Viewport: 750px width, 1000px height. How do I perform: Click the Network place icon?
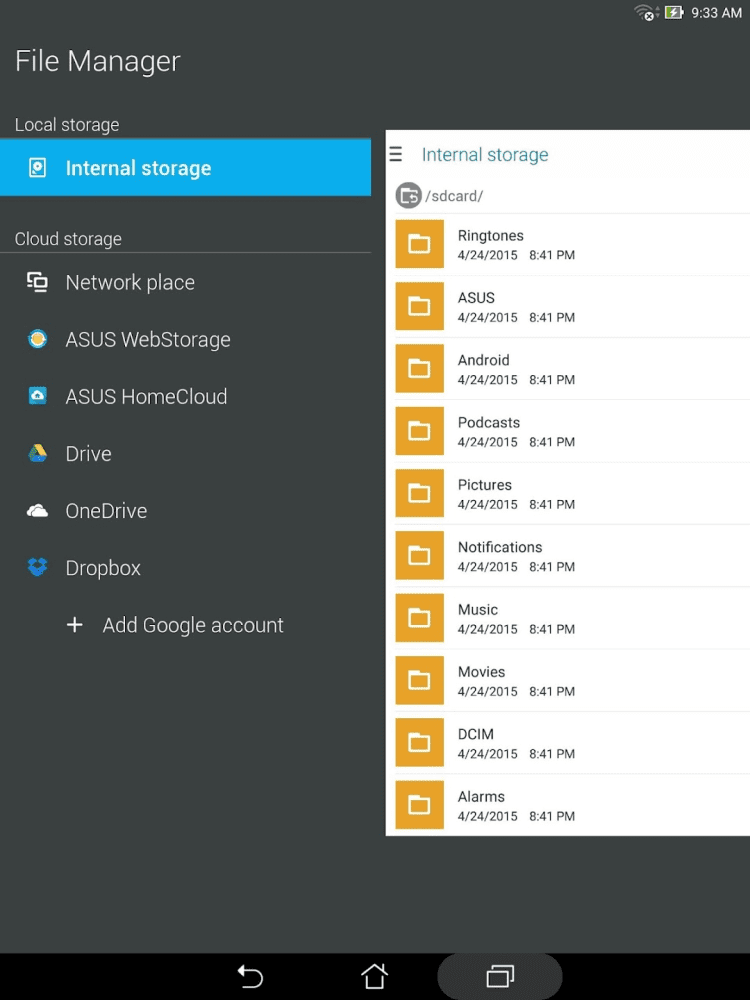point(37,283)
